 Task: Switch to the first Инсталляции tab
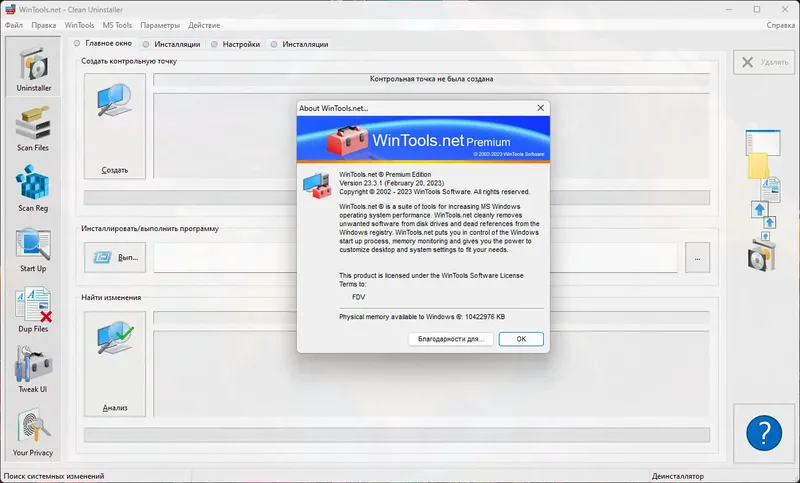(171, 44)
